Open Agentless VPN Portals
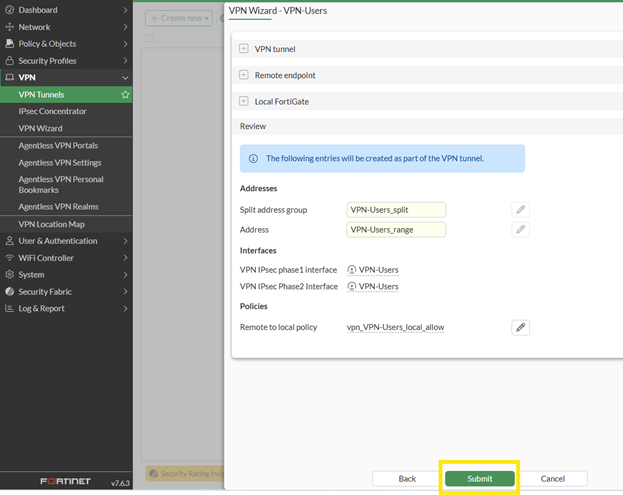 (66, 145)
